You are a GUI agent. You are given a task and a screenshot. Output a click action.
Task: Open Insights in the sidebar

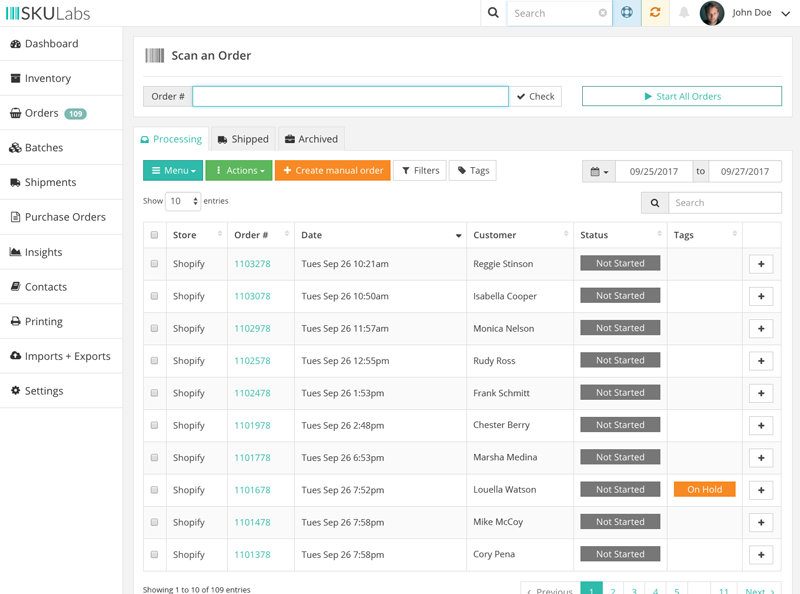click(x=61, y=252)
